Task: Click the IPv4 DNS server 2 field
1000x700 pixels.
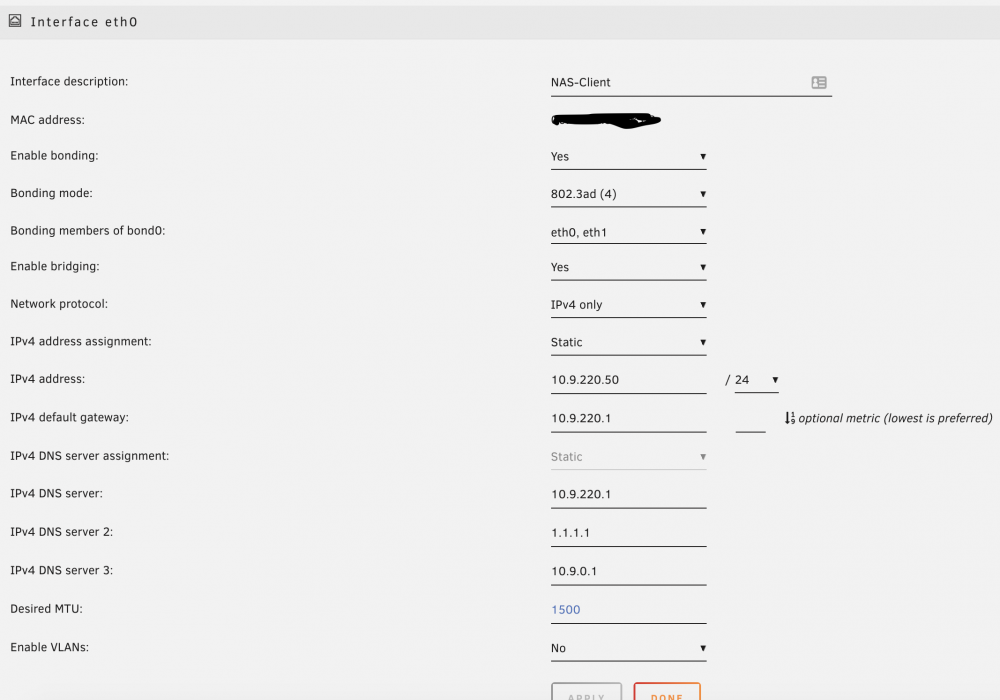Action: (x=628, y=533)
